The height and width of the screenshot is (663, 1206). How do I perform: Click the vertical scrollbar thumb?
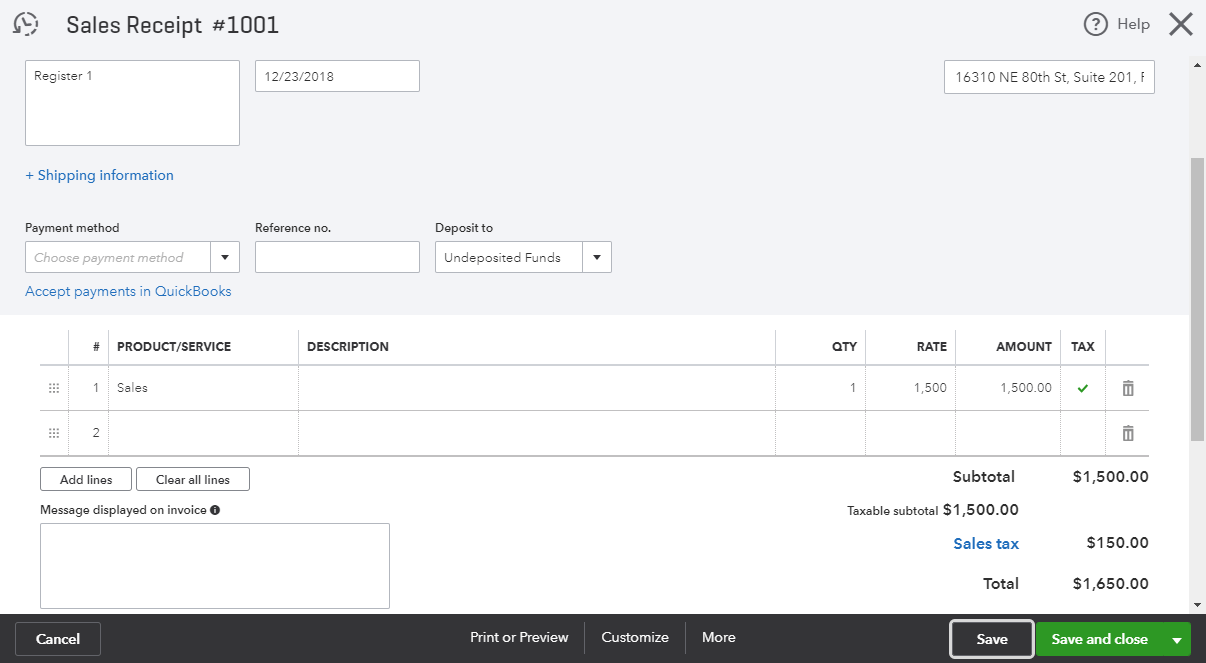coord(1197,300)
